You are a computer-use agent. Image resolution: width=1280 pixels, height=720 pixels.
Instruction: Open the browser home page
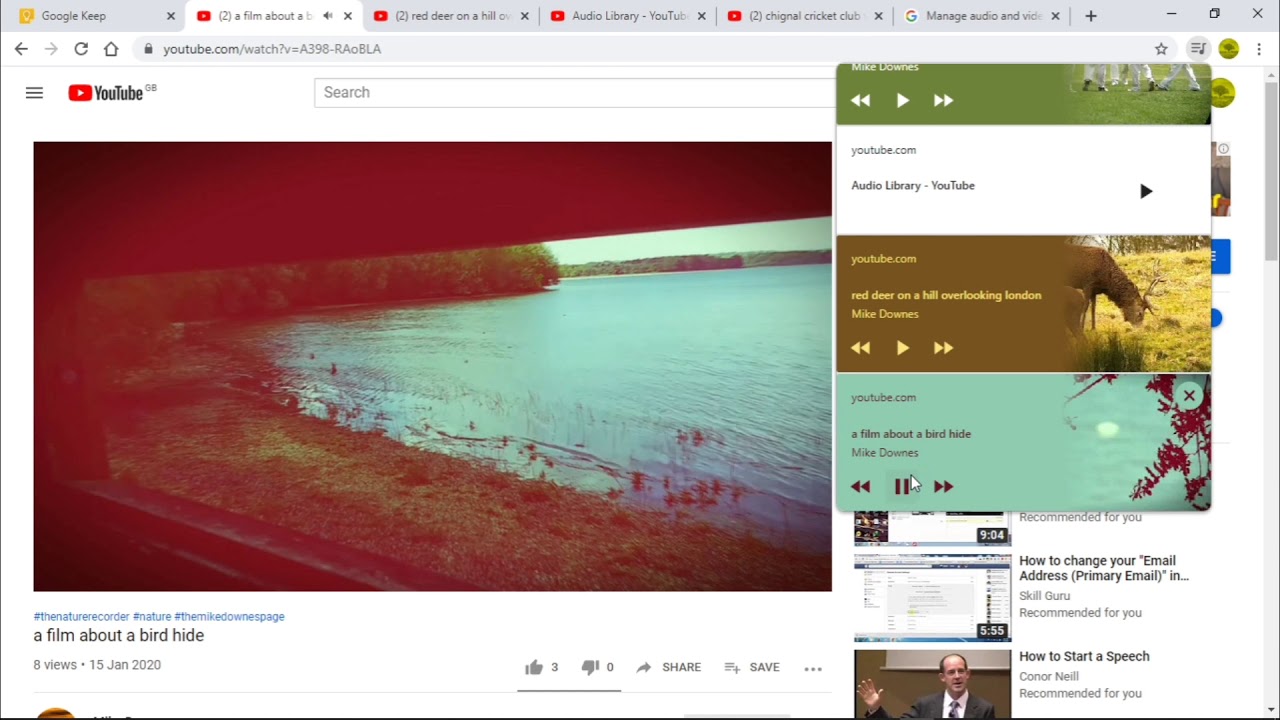[111, 49]
